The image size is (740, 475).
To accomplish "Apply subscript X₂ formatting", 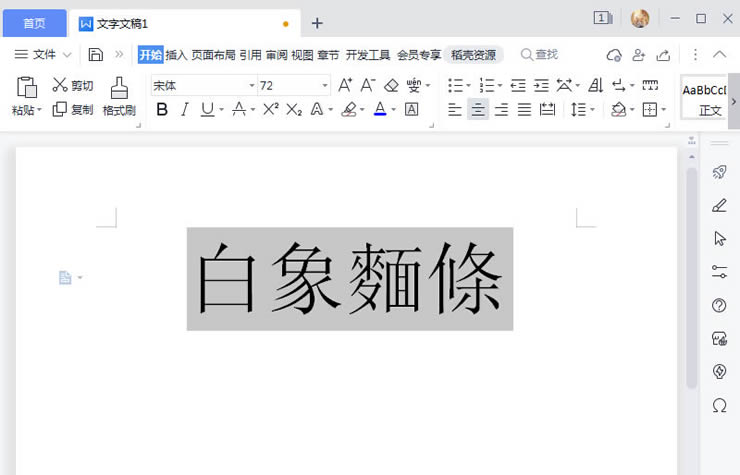I will pos(294,110).
